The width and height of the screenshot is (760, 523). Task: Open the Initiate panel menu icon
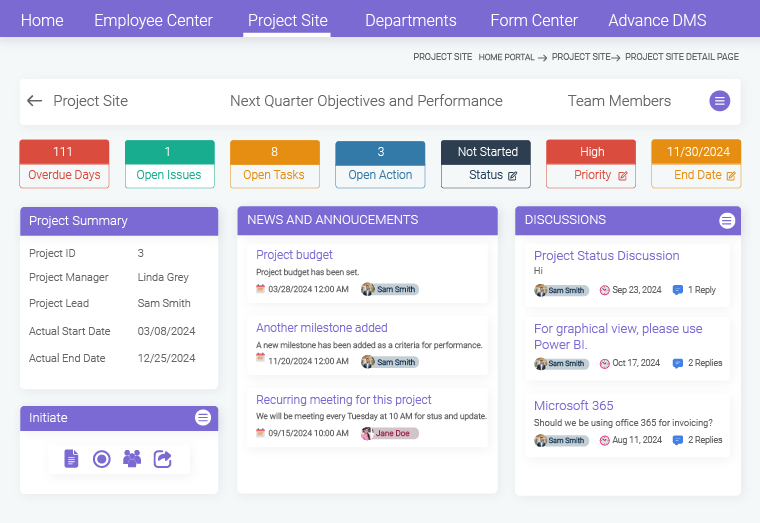point(203,417)
